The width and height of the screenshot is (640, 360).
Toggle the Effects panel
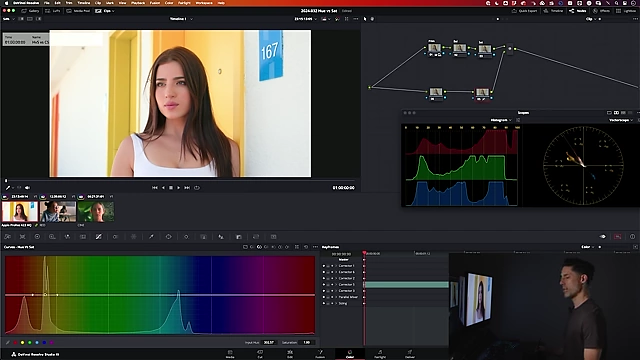pyautogui.click(x=602, y=11)
